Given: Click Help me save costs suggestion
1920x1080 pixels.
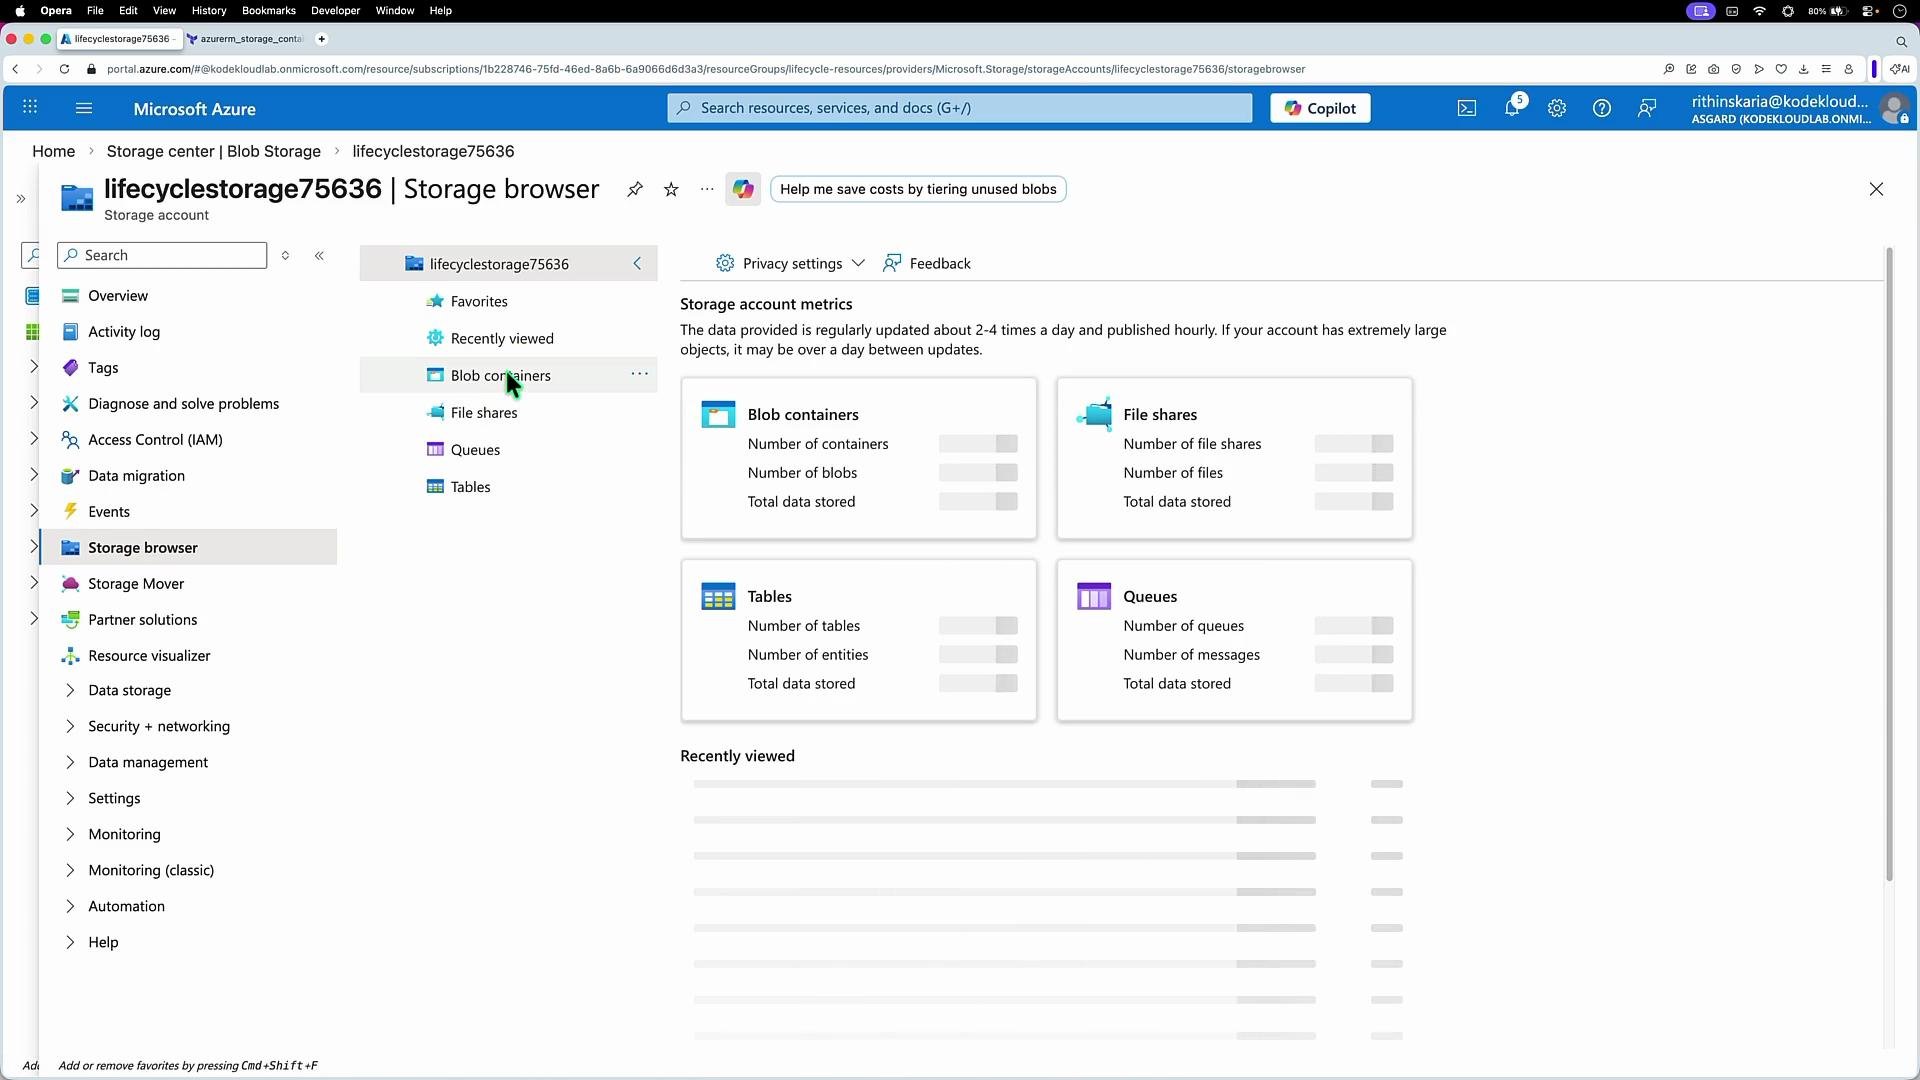Looking at the screenshot, I should 918,189.
